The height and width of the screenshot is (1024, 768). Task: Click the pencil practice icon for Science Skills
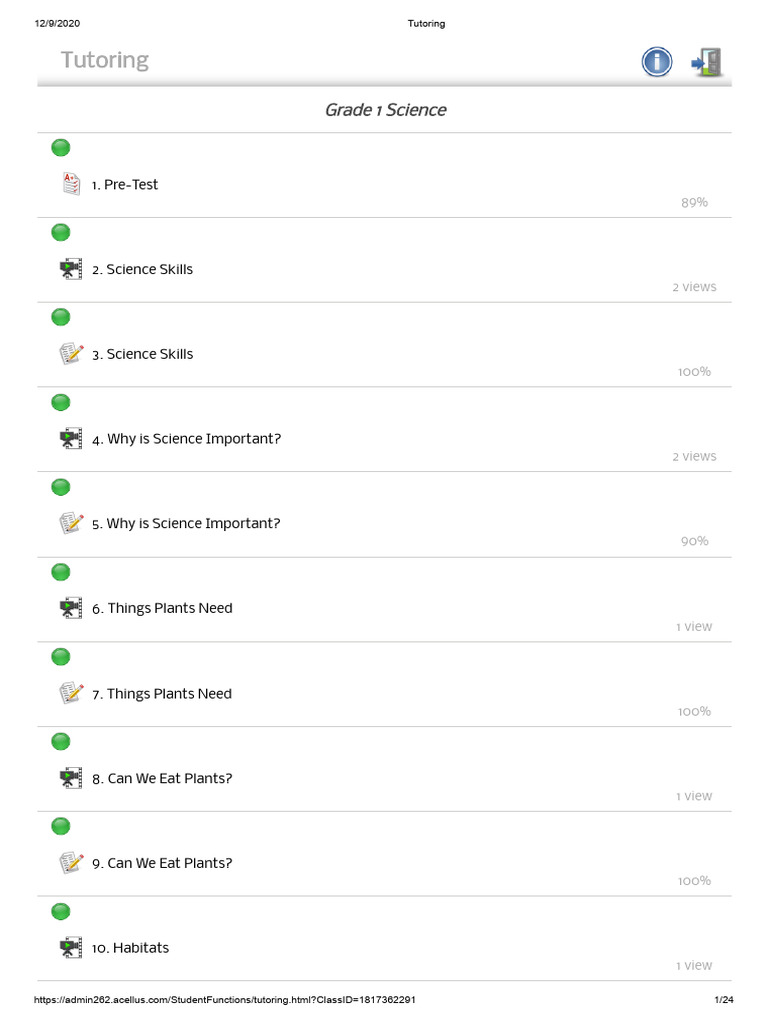pos(70,354)
